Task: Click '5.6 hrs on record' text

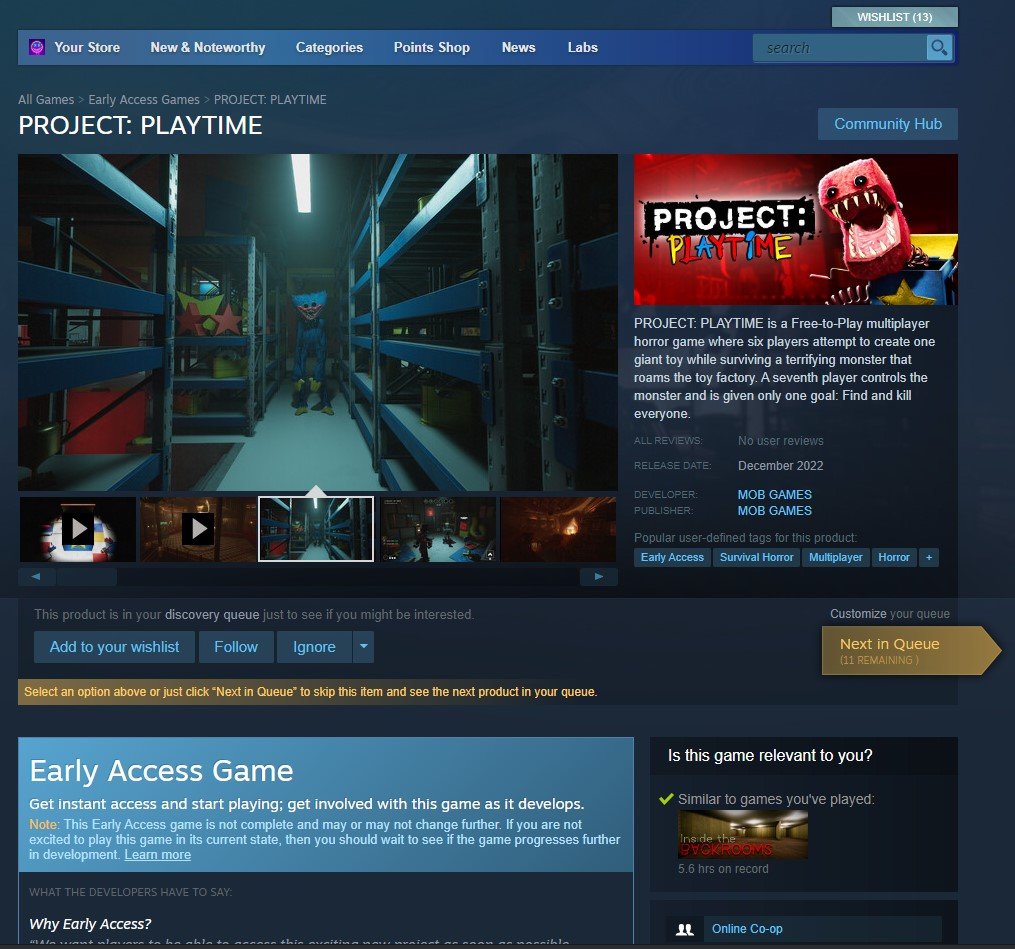Action: 723,869
